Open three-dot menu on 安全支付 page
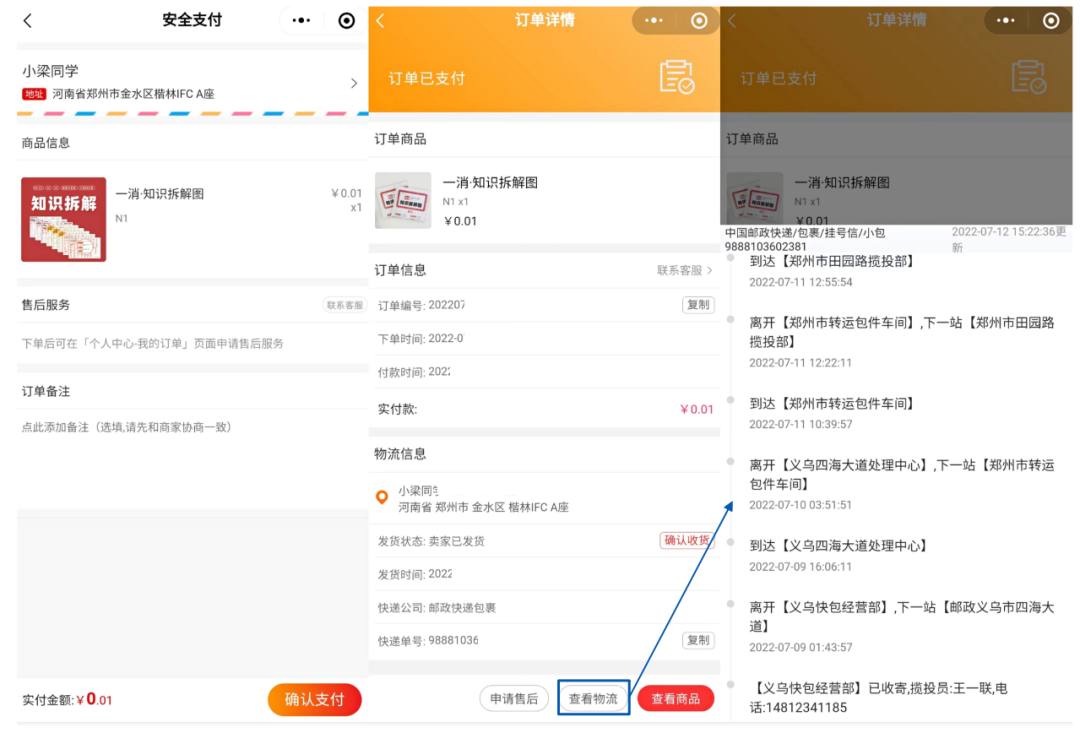Viewport: 1080px width, 733px height. [301, 21]
